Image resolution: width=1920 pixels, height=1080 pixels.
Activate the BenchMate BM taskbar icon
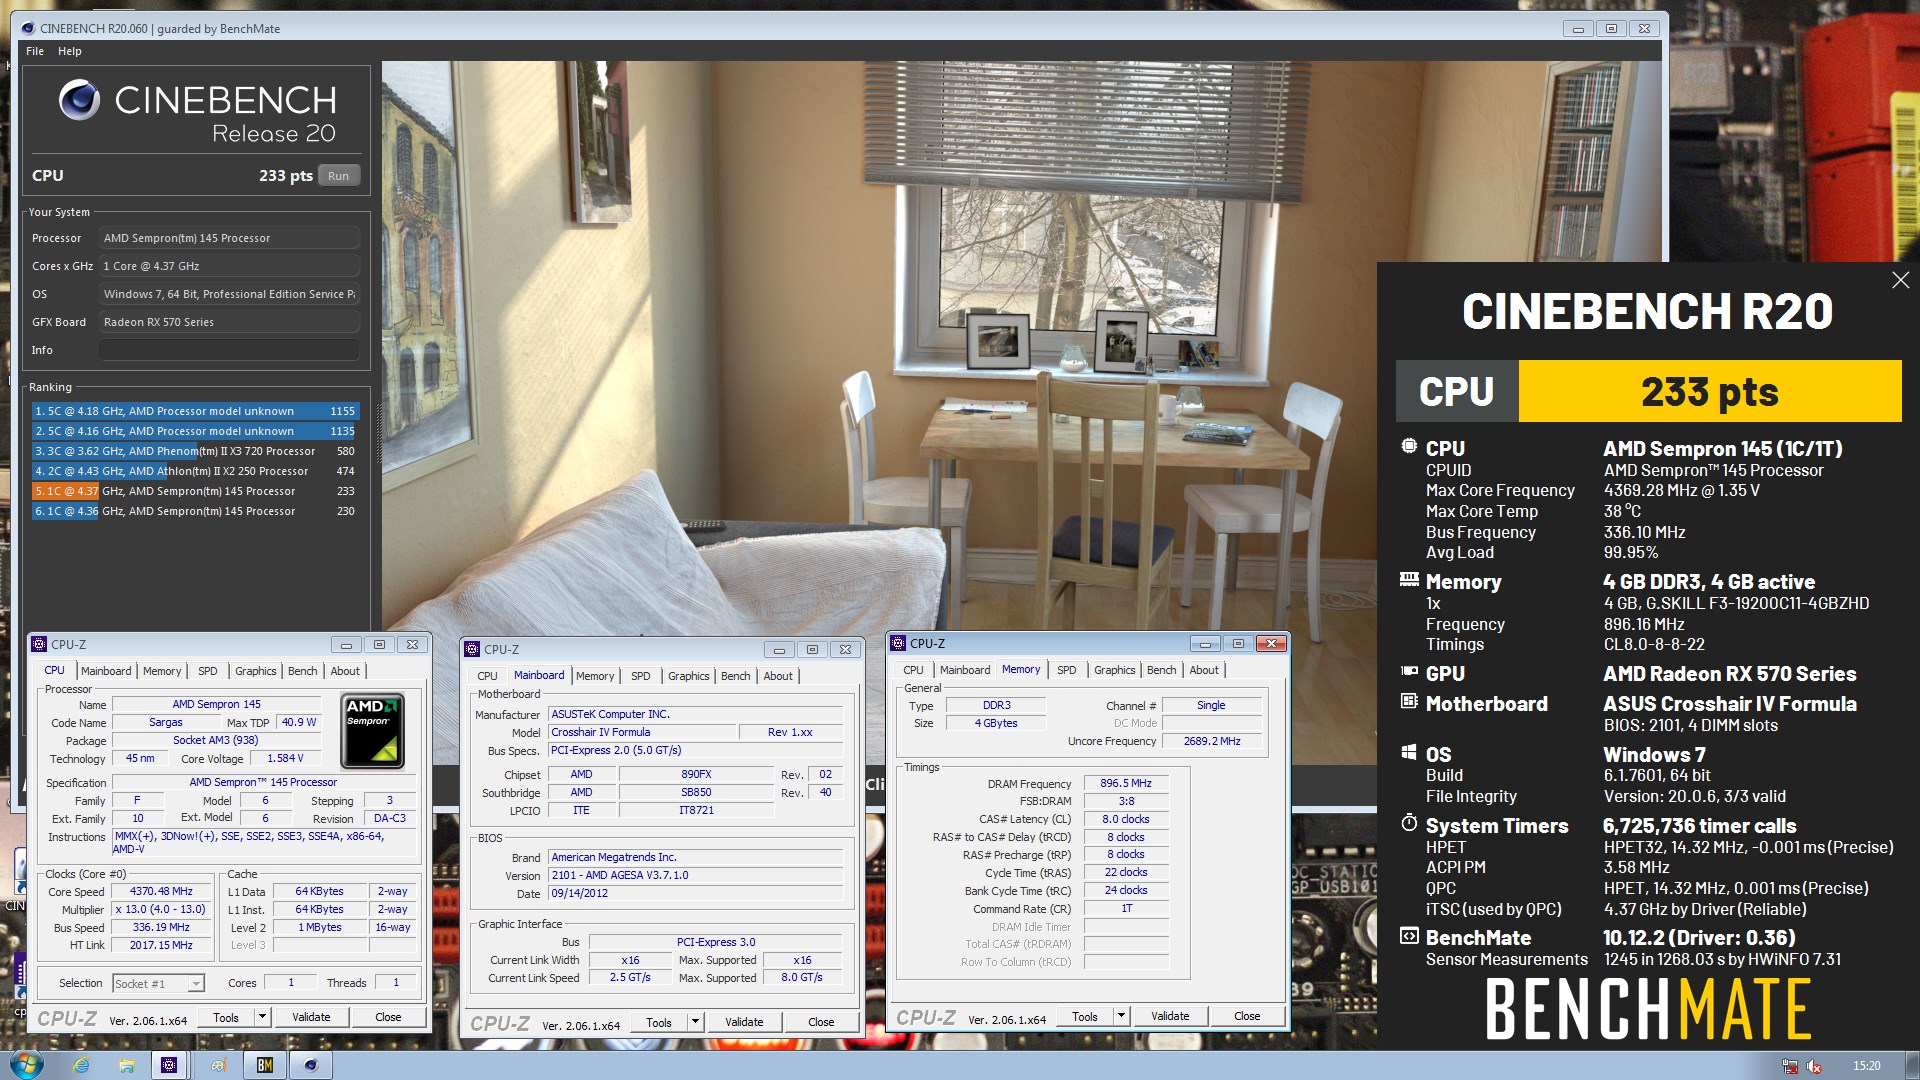[x=265, y=1065]
